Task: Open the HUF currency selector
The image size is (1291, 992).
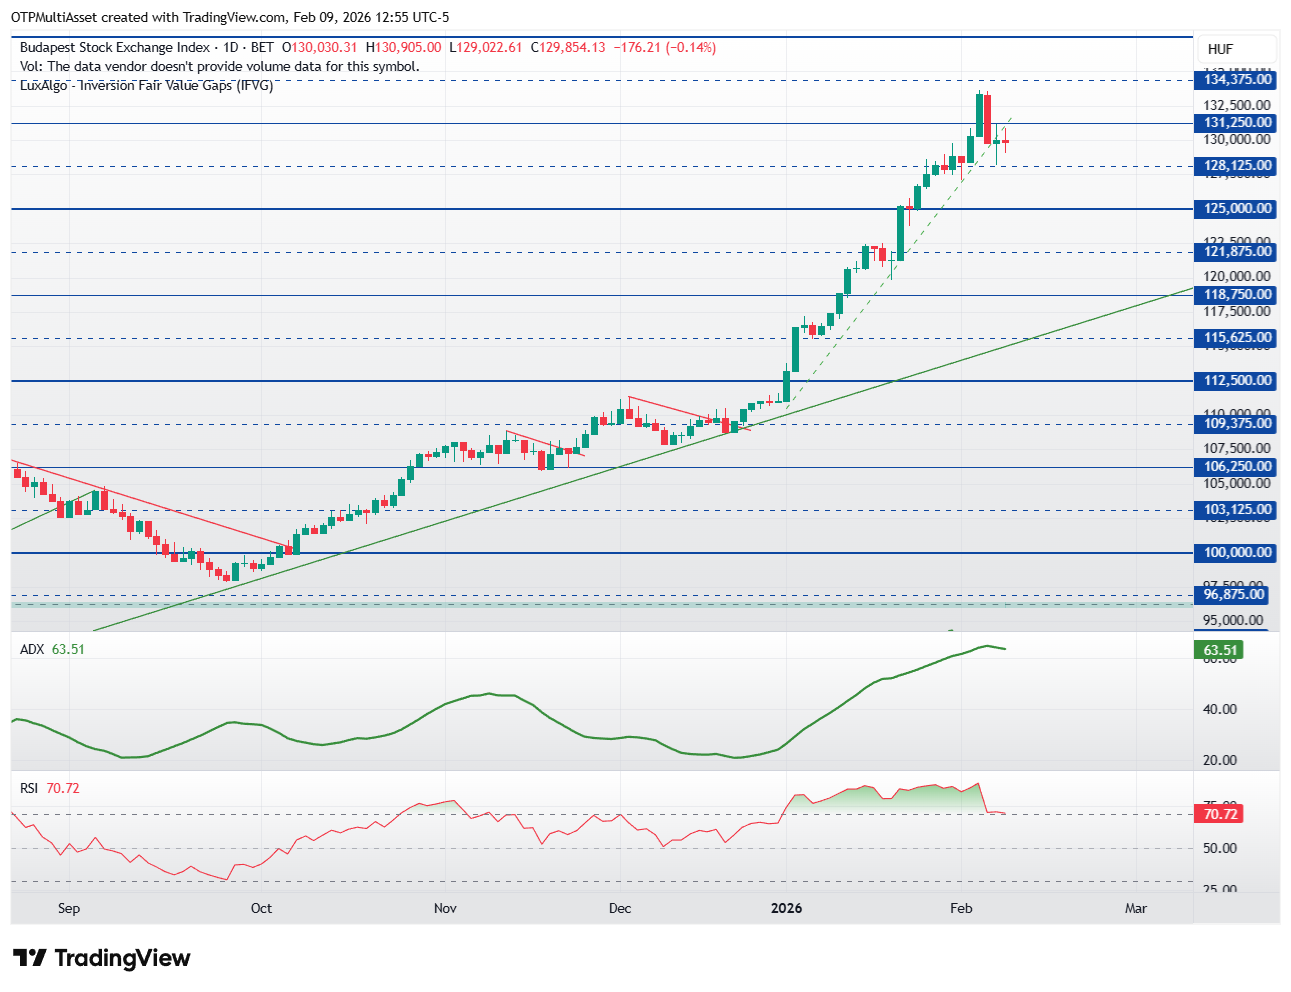Action: 1220,49
